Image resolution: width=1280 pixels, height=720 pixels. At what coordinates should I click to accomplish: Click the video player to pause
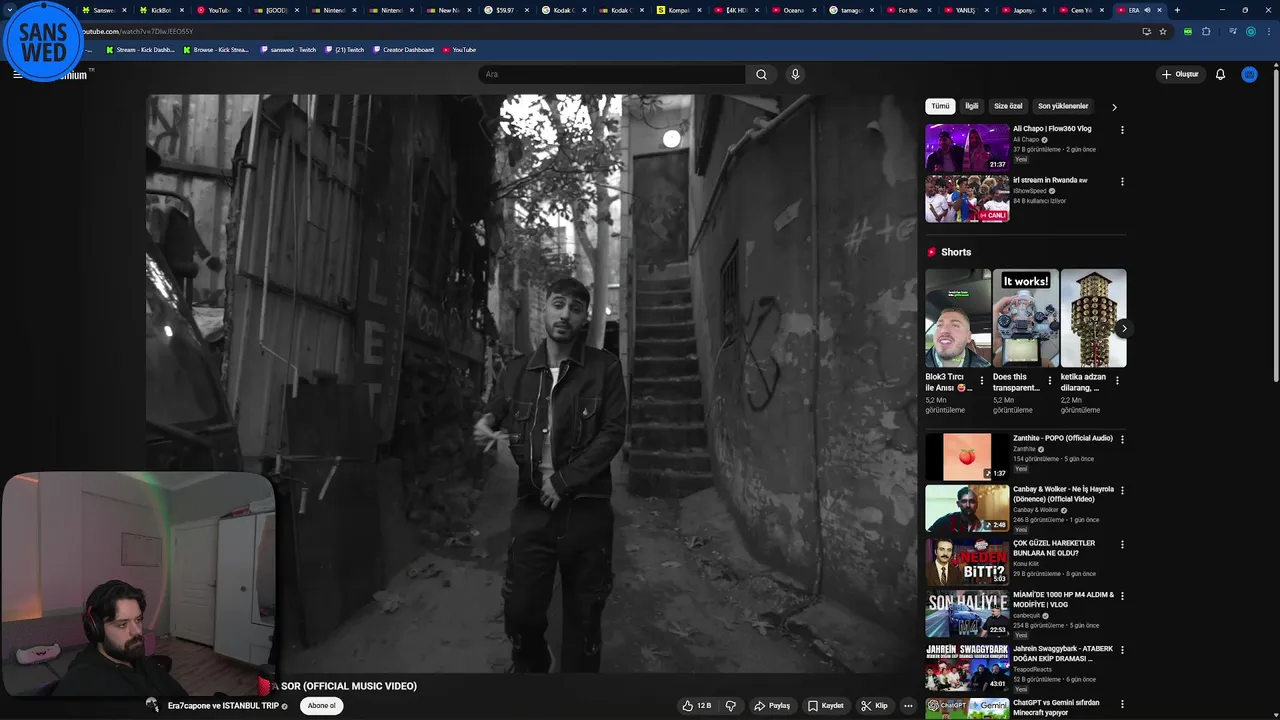[x=532, y=385]
